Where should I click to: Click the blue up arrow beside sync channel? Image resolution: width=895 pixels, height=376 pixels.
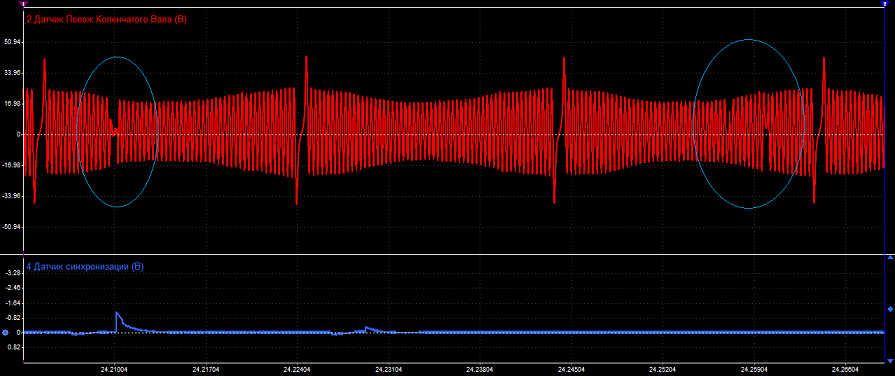(889, 259)
